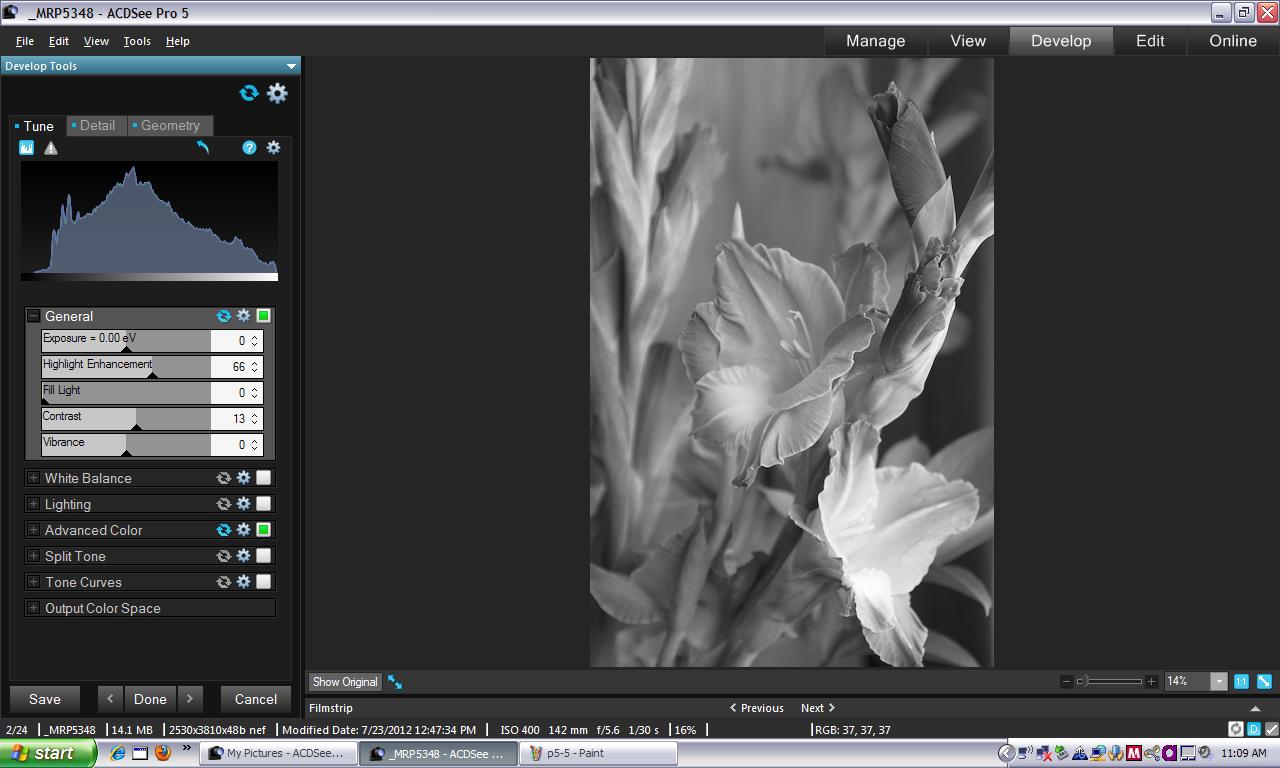Click the exposure warning triangle icon
The width and height of the screenshot is (1280, 768).
pyautogui.click(x=51, y=148)
